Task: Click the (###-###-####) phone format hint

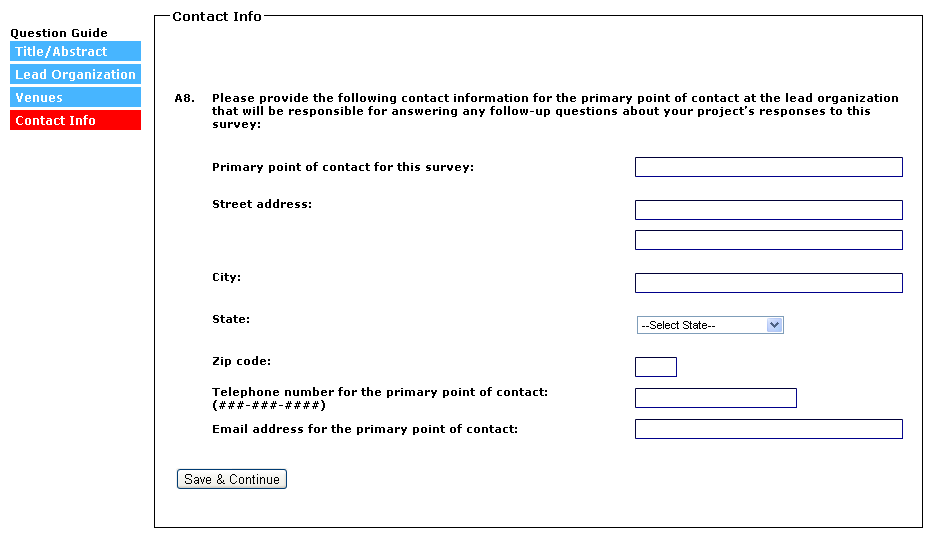Action: point(269,405)
